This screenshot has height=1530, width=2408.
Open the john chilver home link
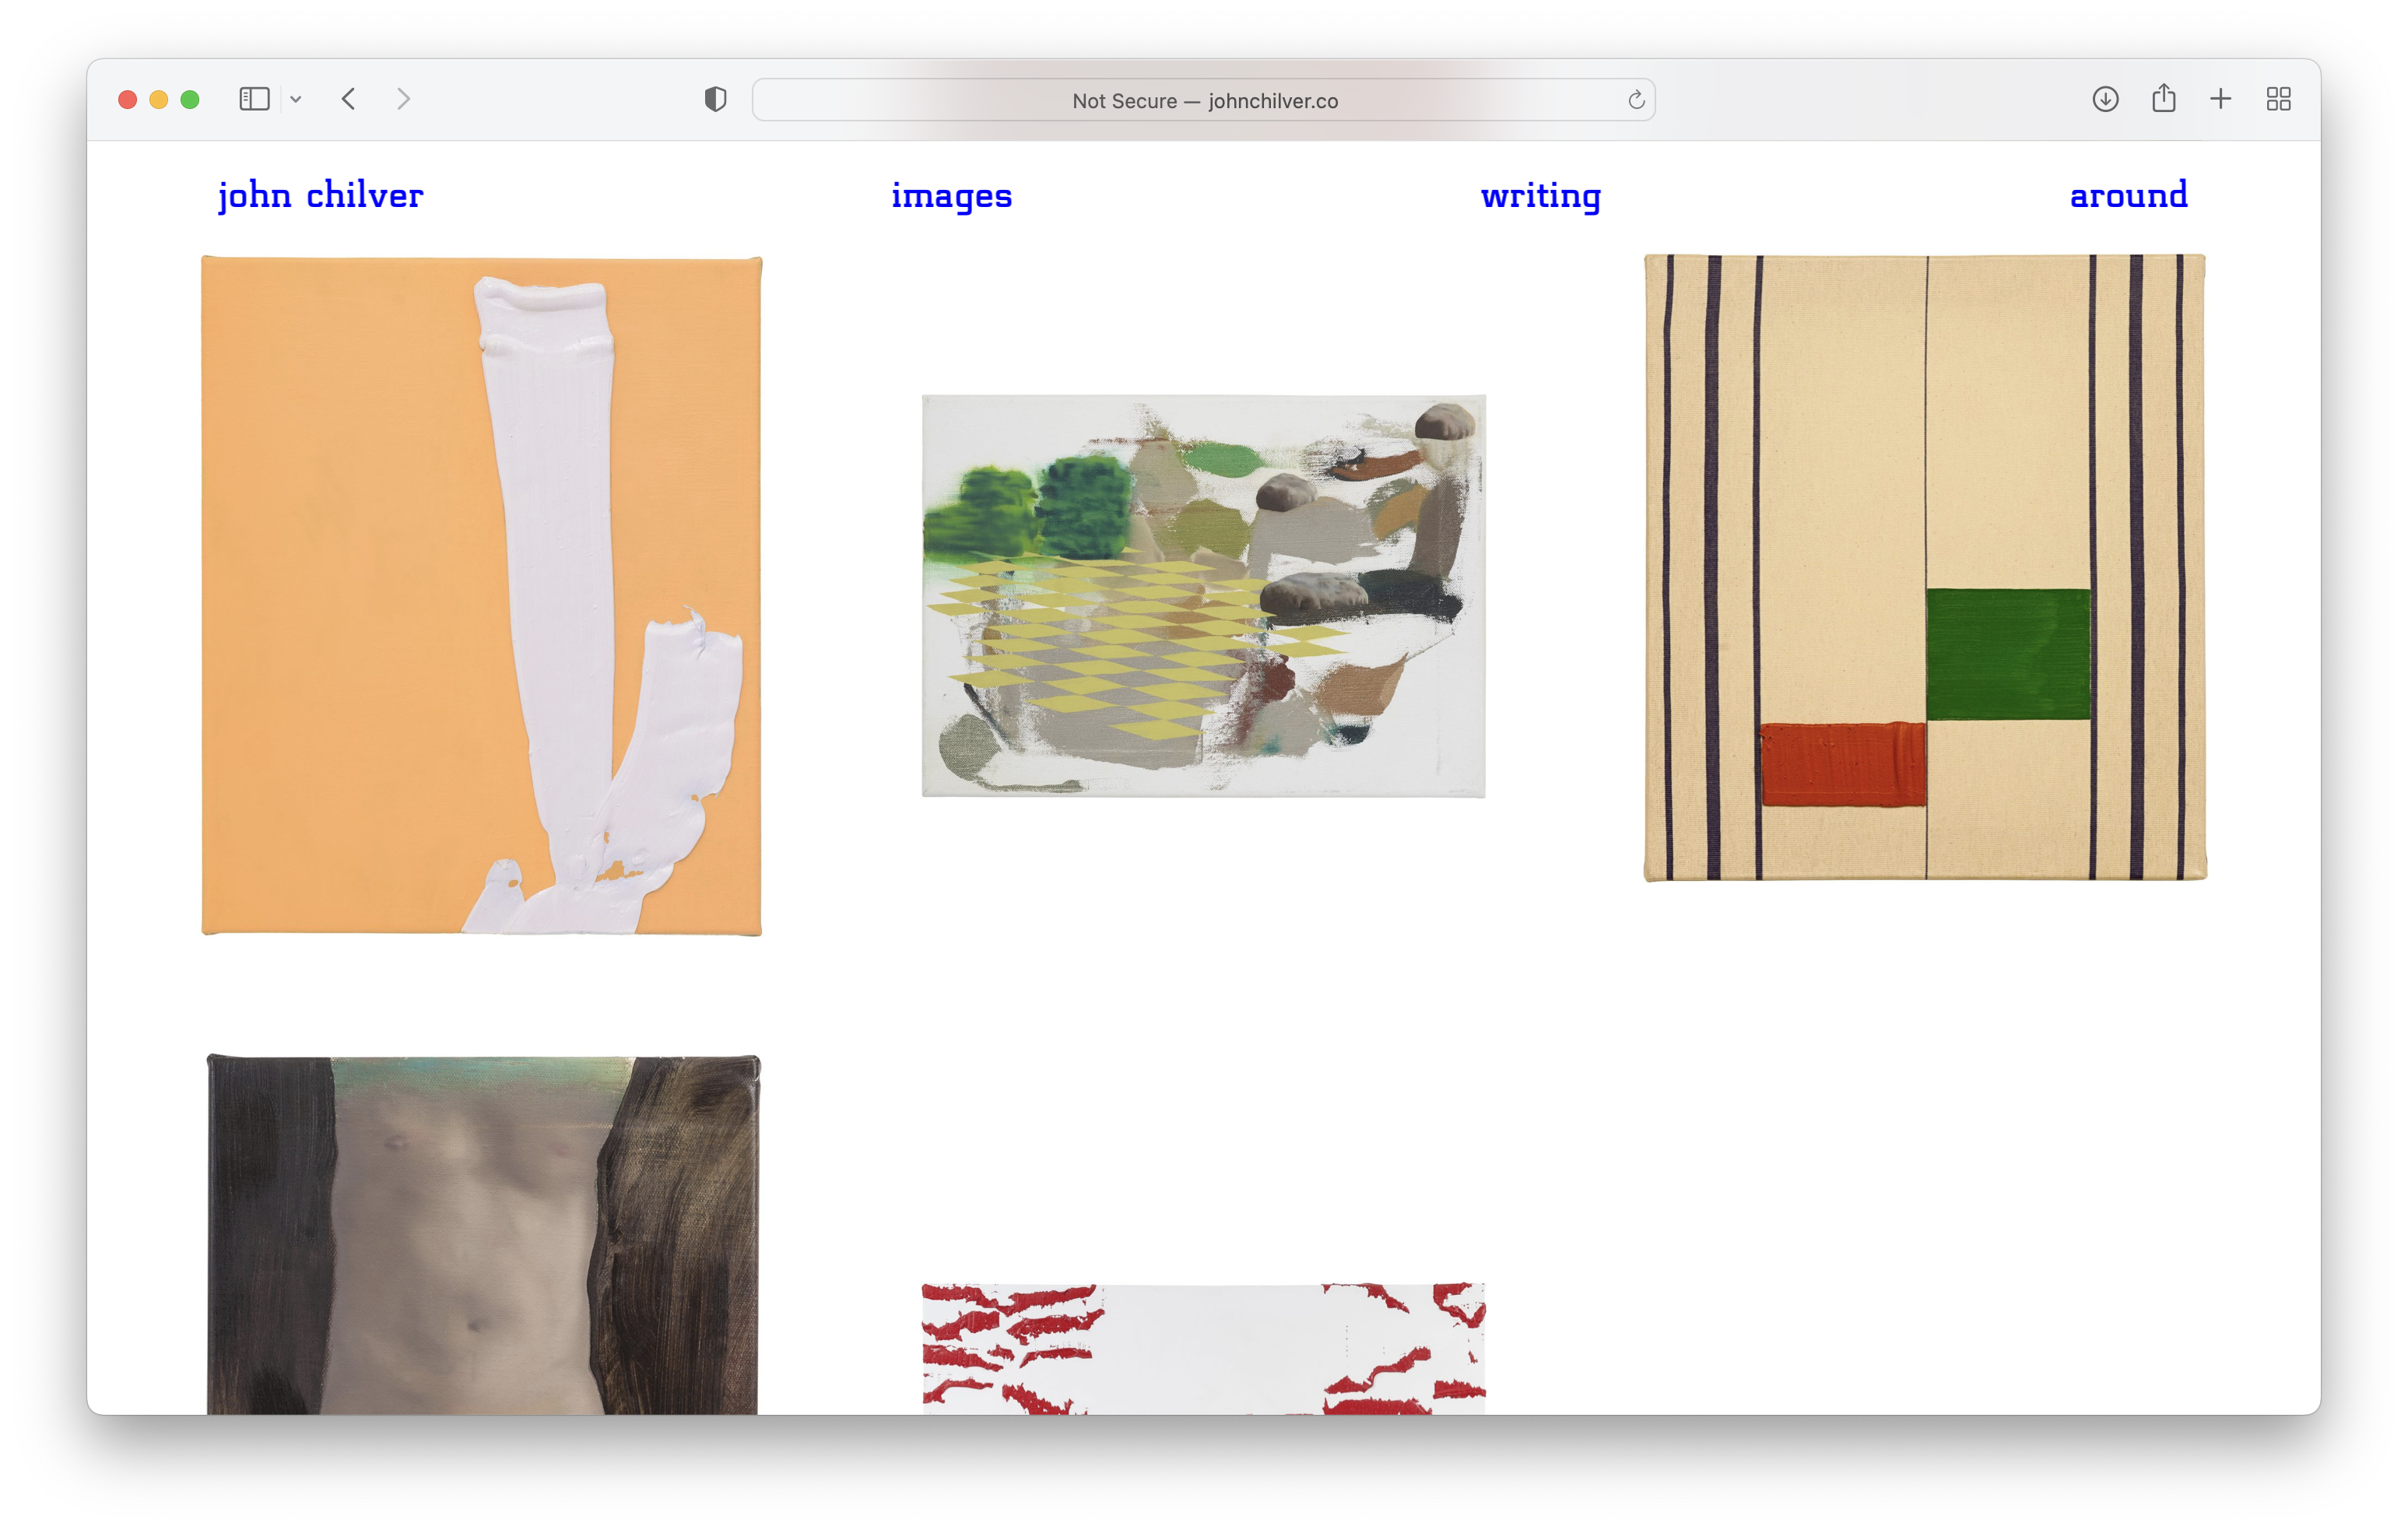320,195
